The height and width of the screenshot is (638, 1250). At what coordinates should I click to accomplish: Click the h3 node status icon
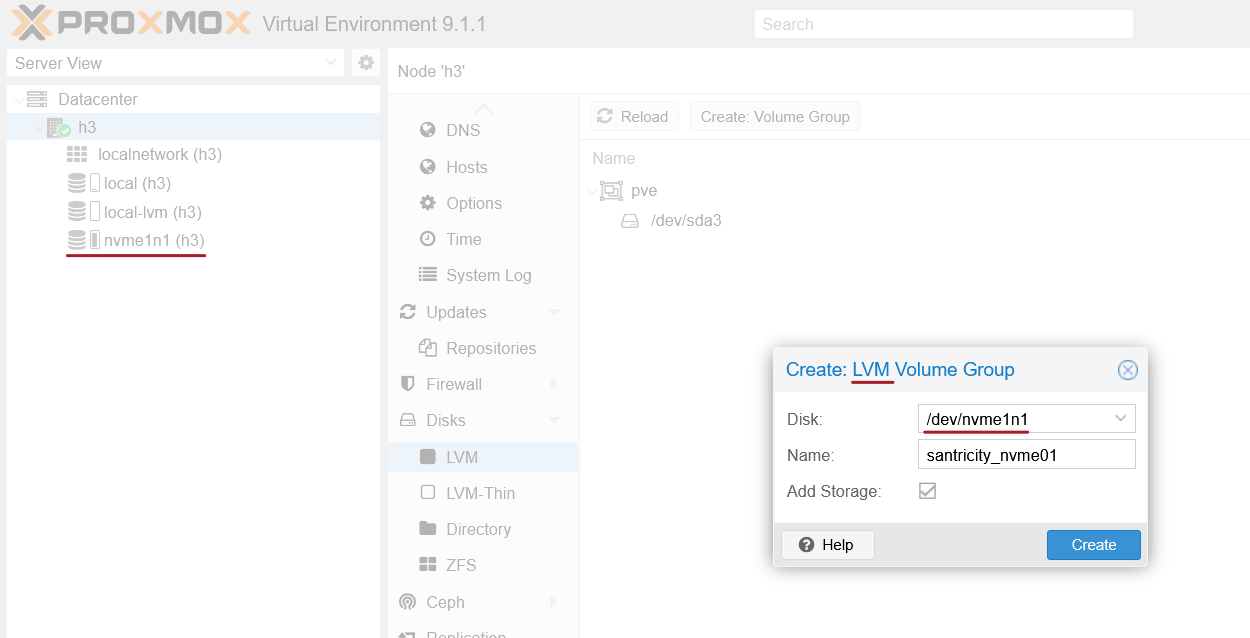click(59, 127)
